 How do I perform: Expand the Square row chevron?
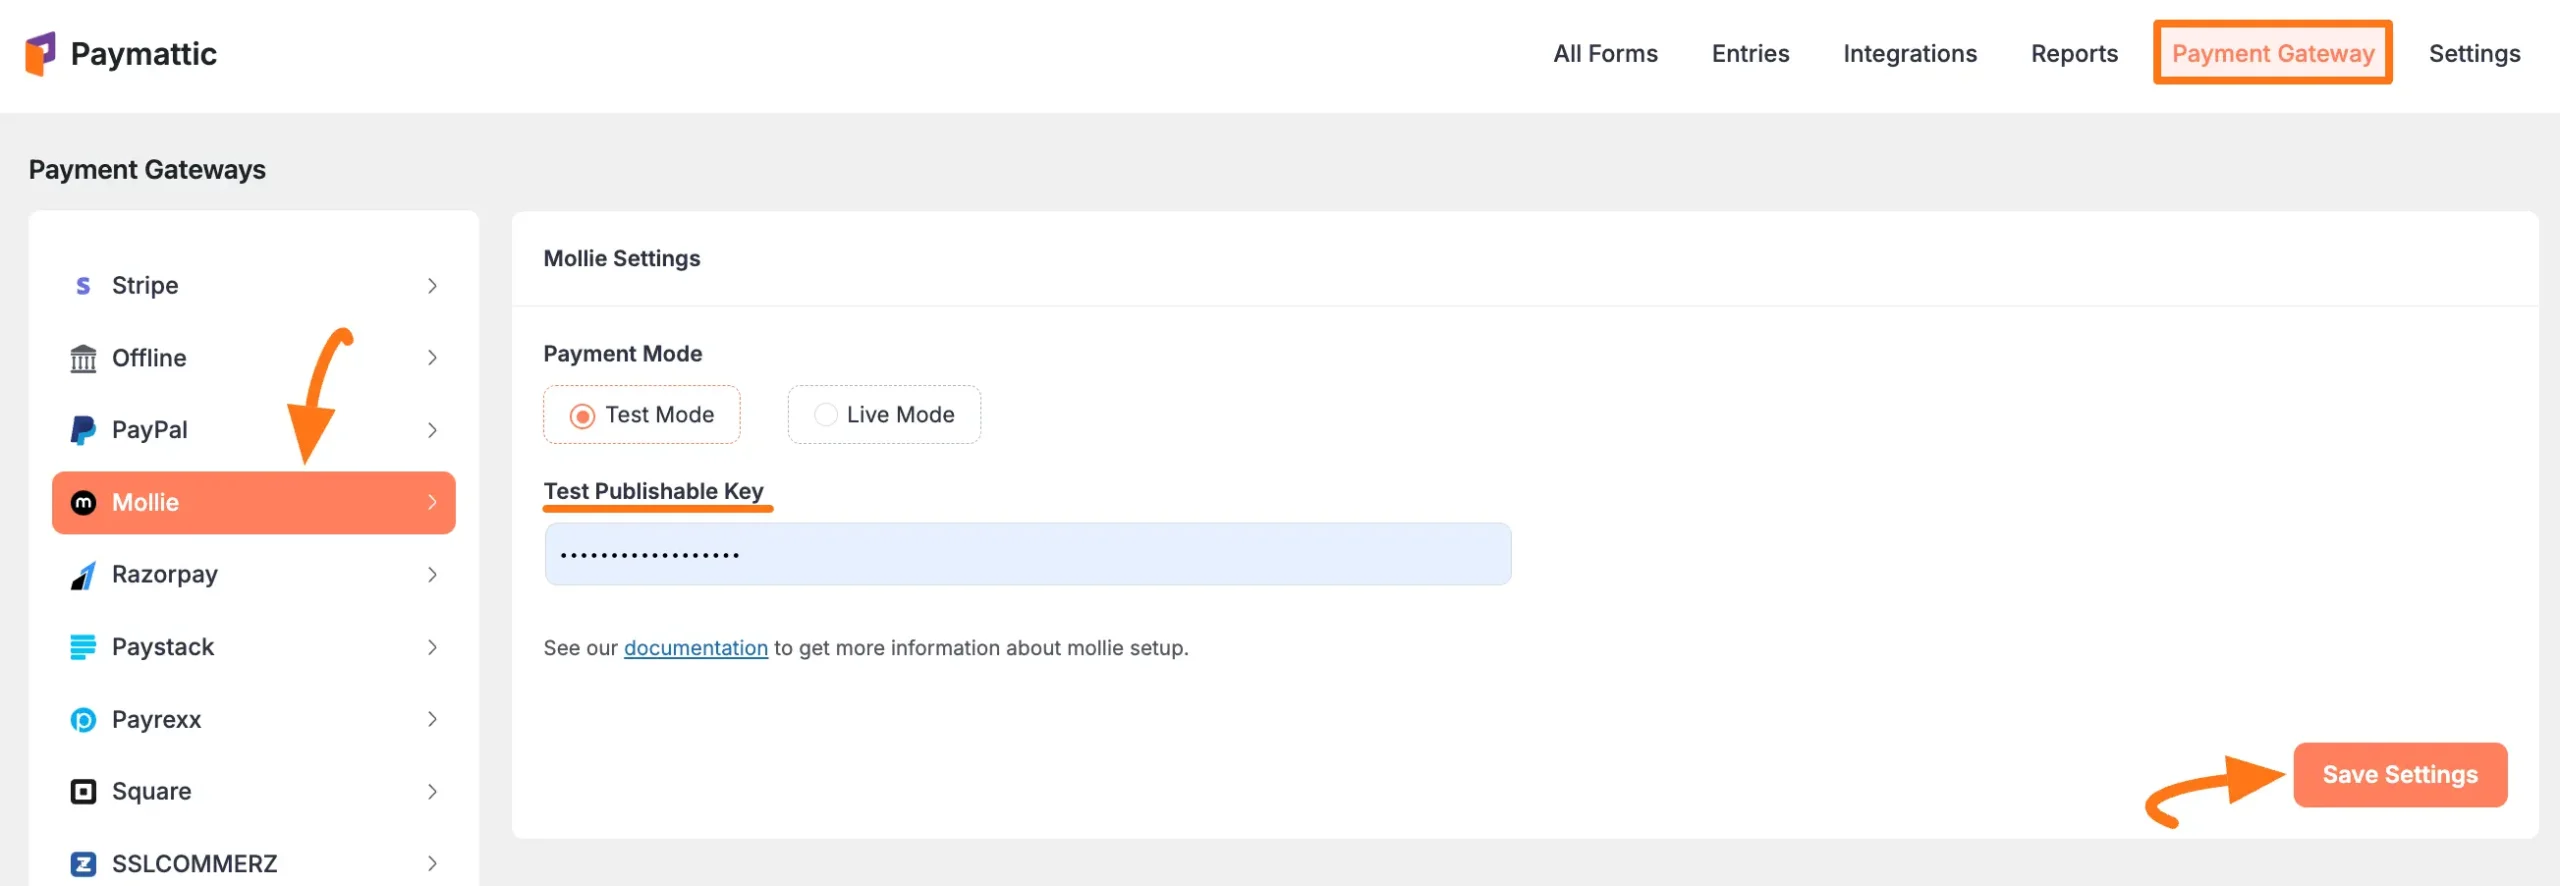click(432, 792)
